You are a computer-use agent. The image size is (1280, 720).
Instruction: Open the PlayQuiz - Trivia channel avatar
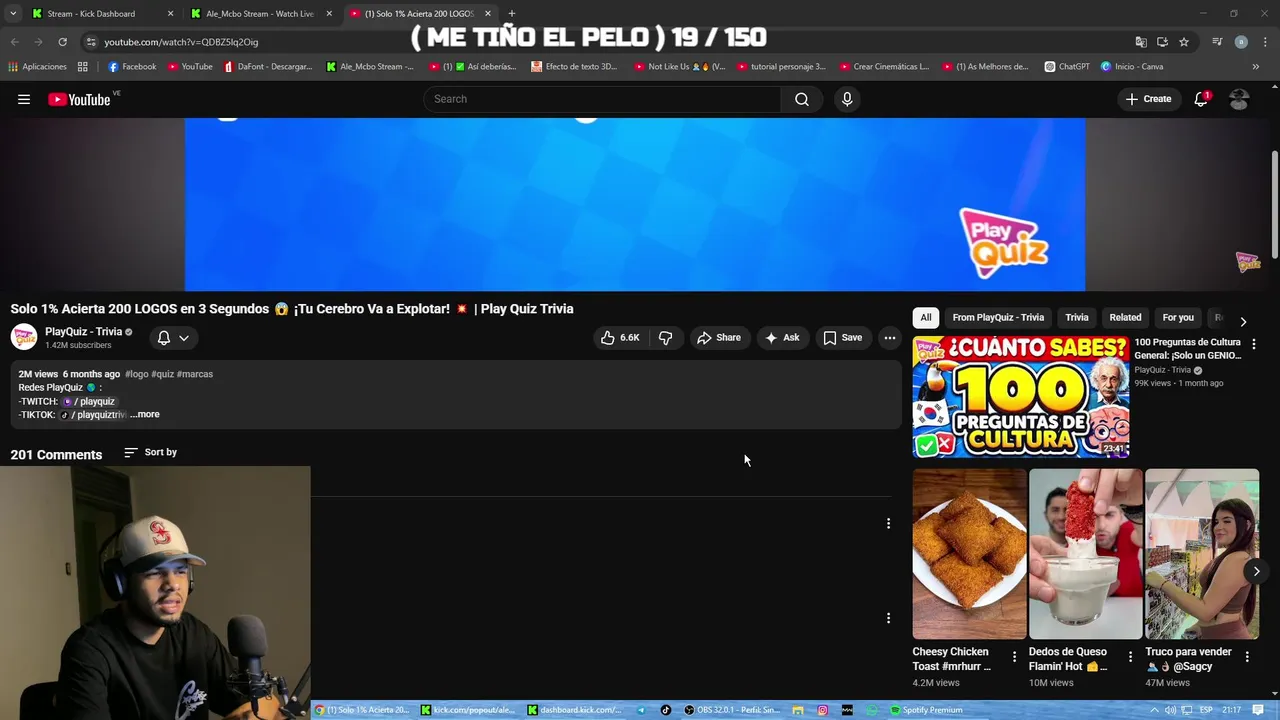tap(24, 337)
